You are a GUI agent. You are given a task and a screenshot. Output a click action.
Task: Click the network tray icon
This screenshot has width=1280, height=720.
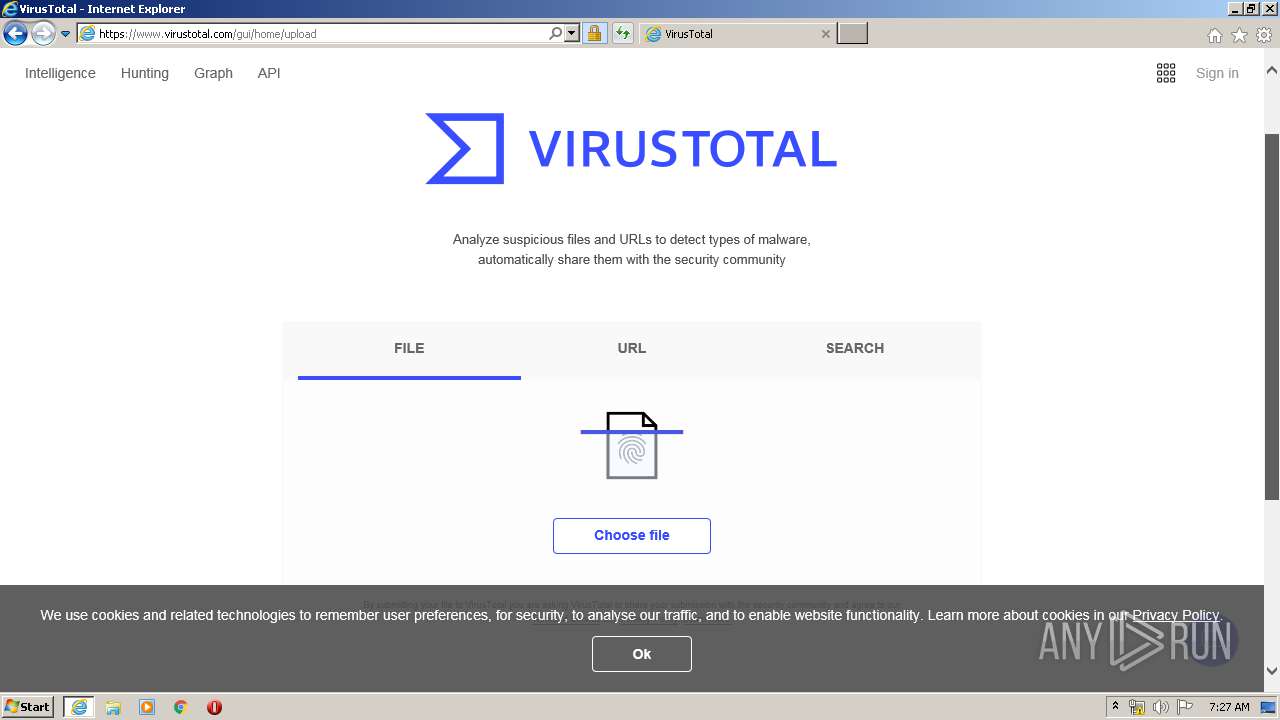[1137, 707]
